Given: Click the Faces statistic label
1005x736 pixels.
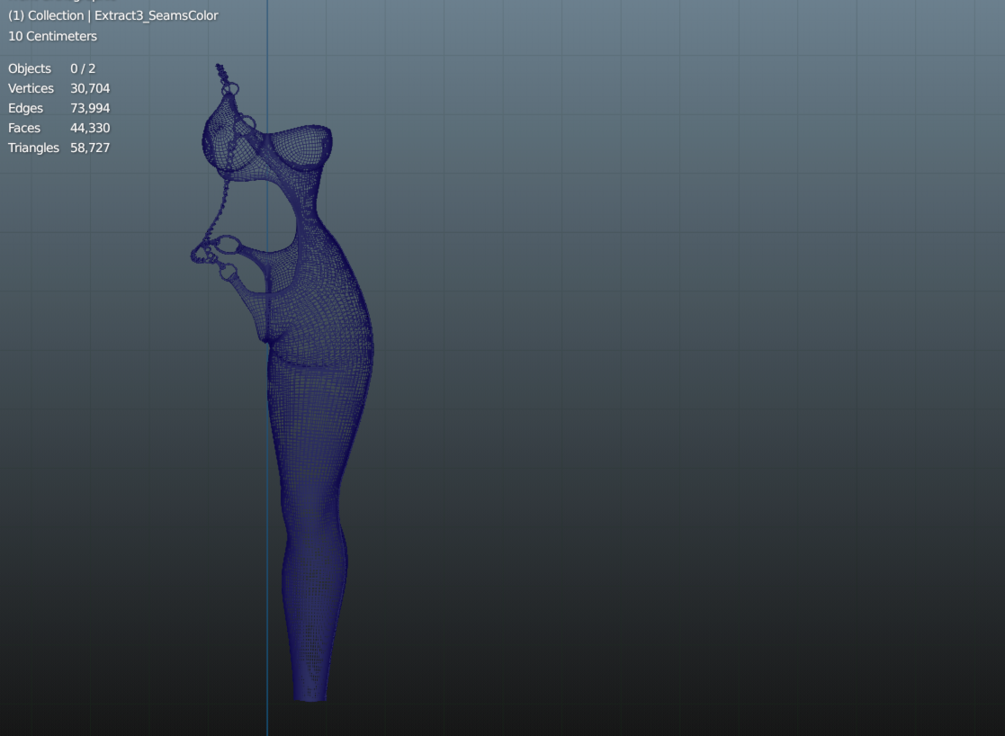Looking at the screenshot, I should pos(24,128).
